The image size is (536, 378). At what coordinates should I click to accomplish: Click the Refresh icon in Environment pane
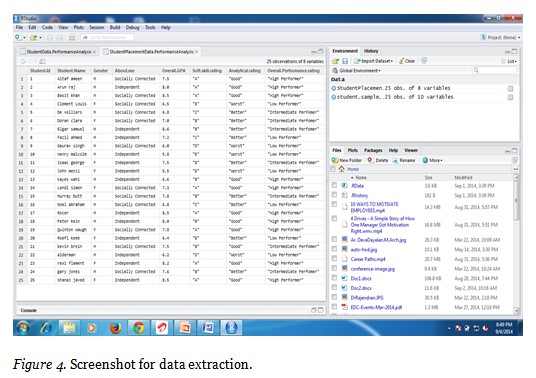tap(424, 61)
